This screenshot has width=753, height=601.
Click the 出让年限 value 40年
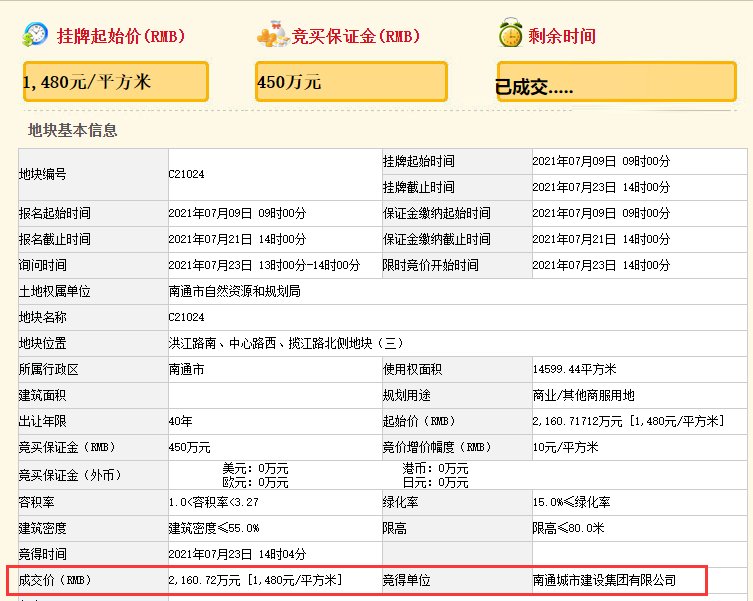click(x=181, y=421)
